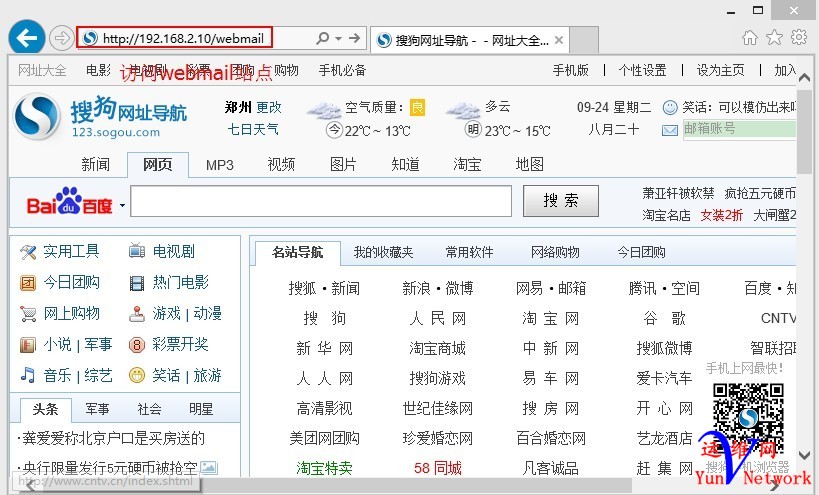Click the 小说 book icon

pos(28,345)
